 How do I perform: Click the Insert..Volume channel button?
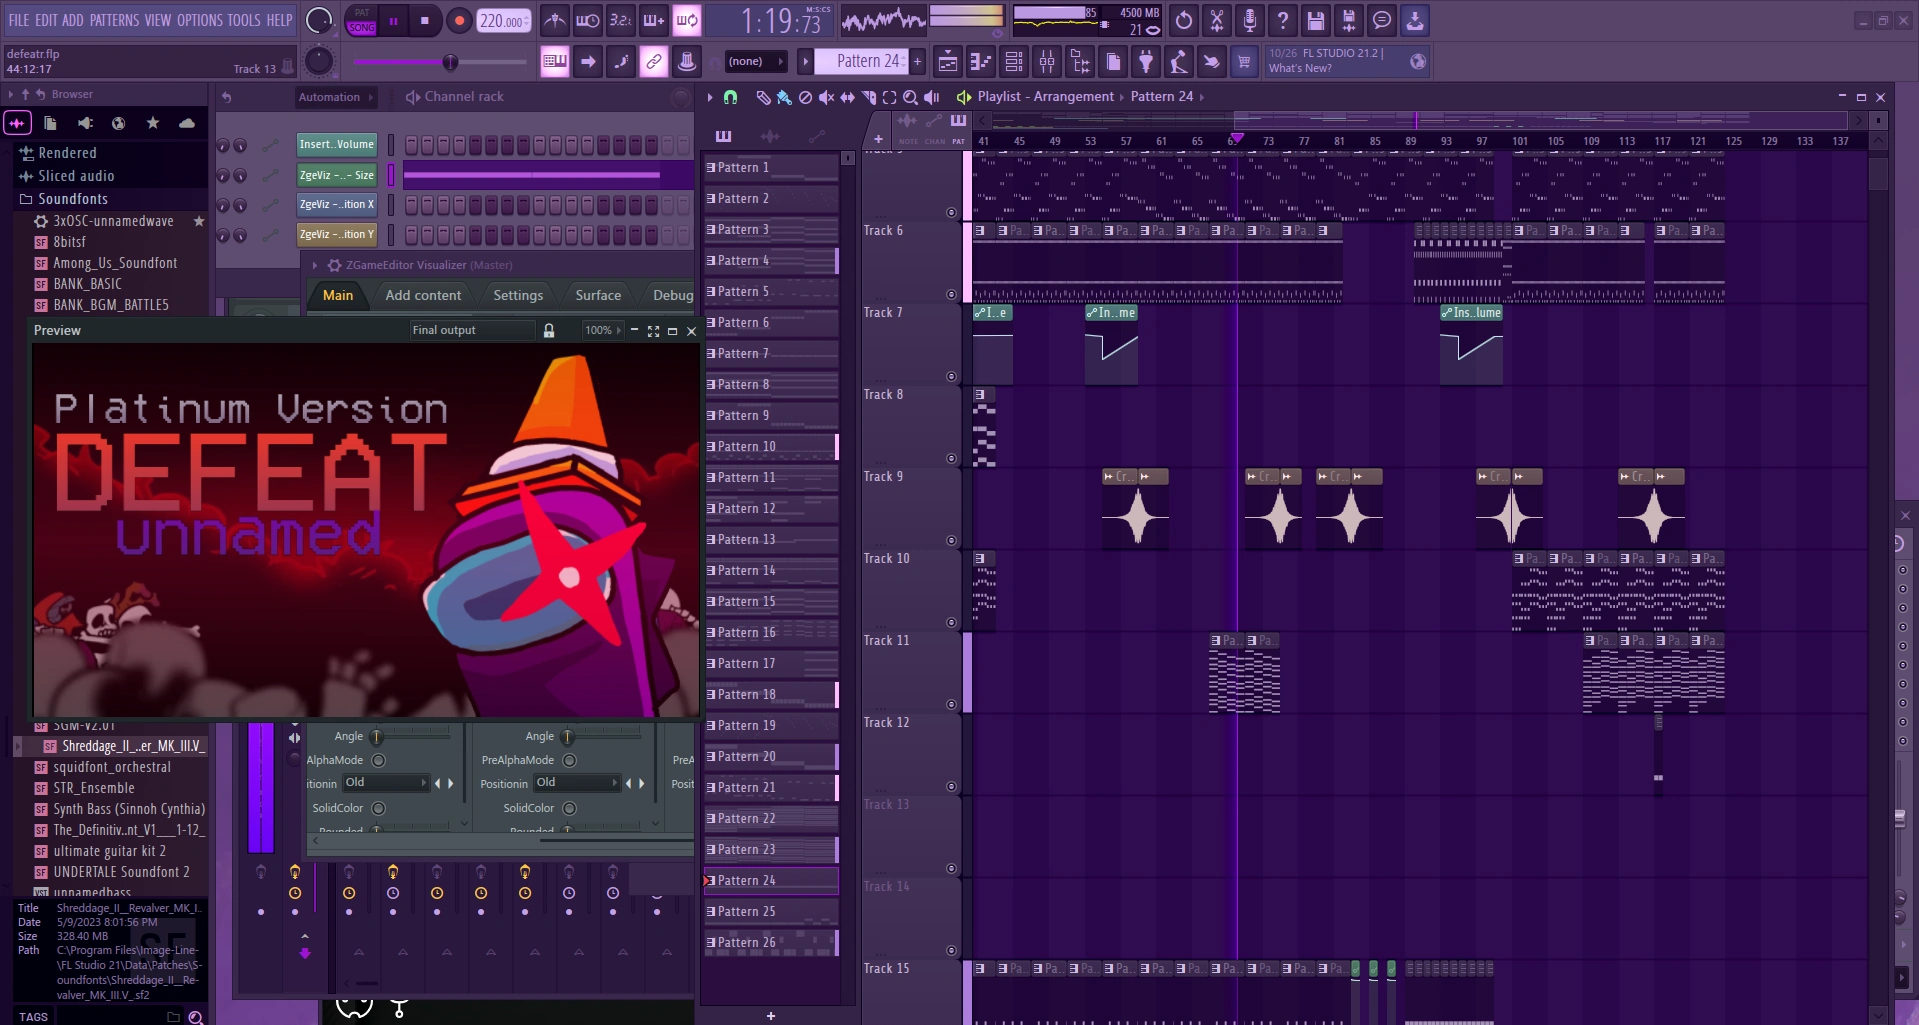coord(336,145)
